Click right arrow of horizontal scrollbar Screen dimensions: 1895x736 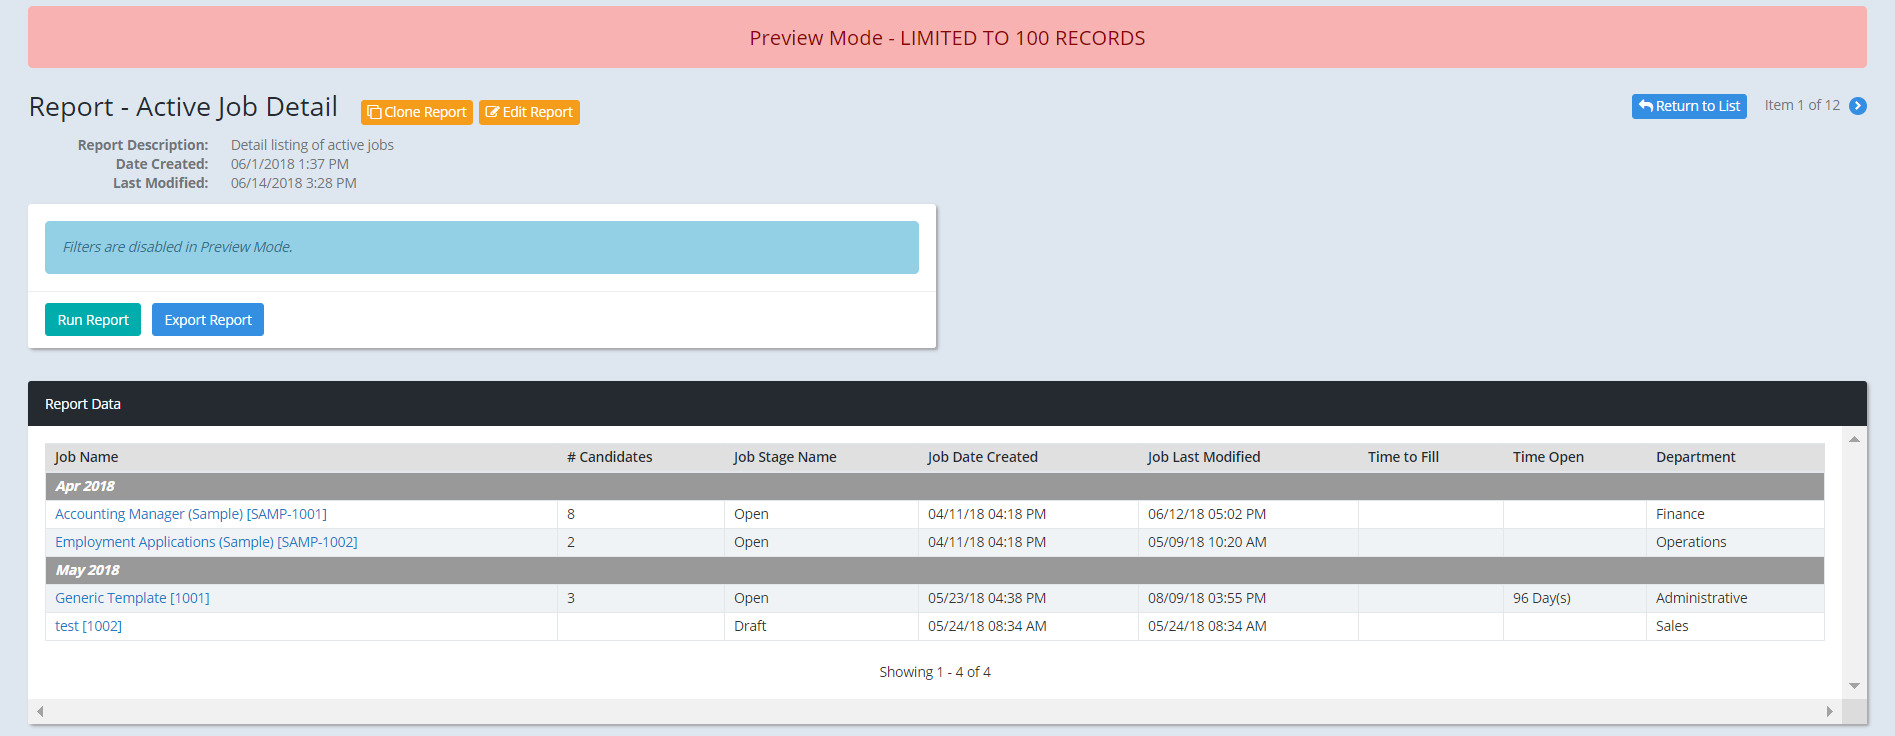point(1829,712)
